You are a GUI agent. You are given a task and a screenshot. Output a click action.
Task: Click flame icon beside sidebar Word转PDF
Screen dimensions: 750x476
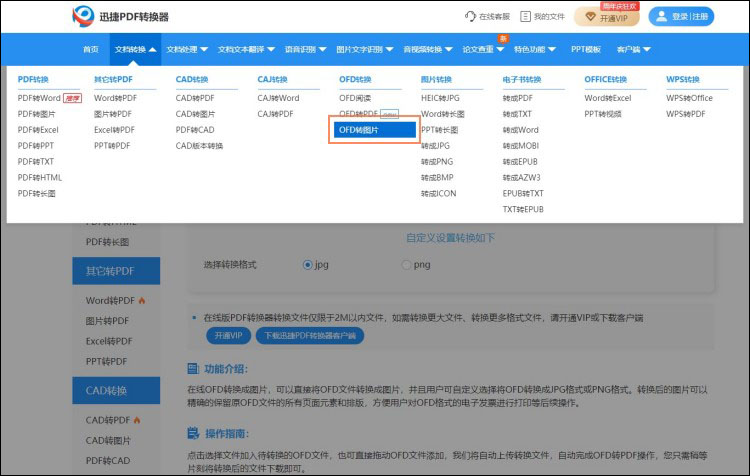pyautogui.click(x=142, y=301)
